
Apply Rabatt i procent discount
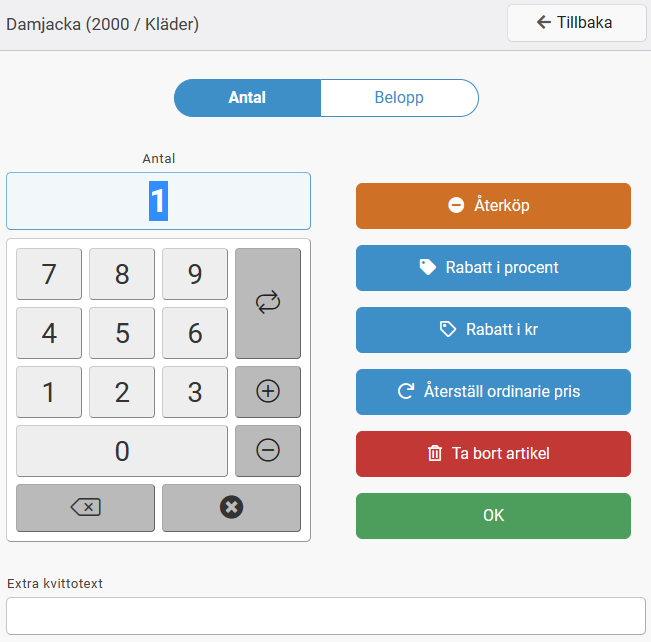pyautogui.click(x=493, y=268)
